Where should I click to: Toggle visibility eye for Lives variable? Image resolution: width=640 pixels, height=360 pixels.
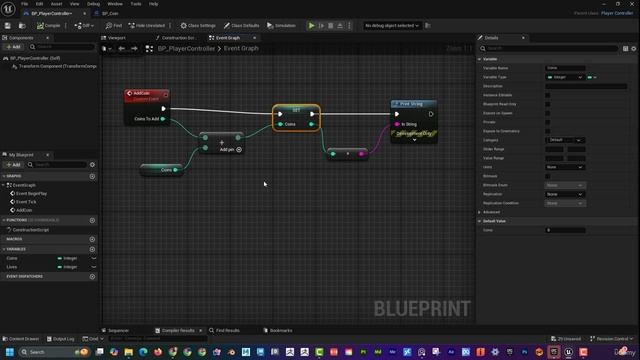tap(93, 267)
